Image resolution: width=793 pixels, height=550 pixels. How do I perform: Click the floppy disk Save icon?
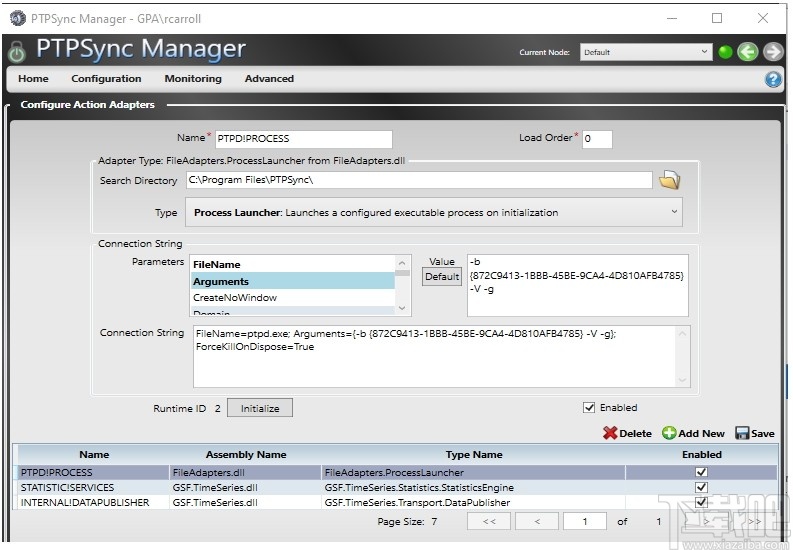[x=742, y=433]
